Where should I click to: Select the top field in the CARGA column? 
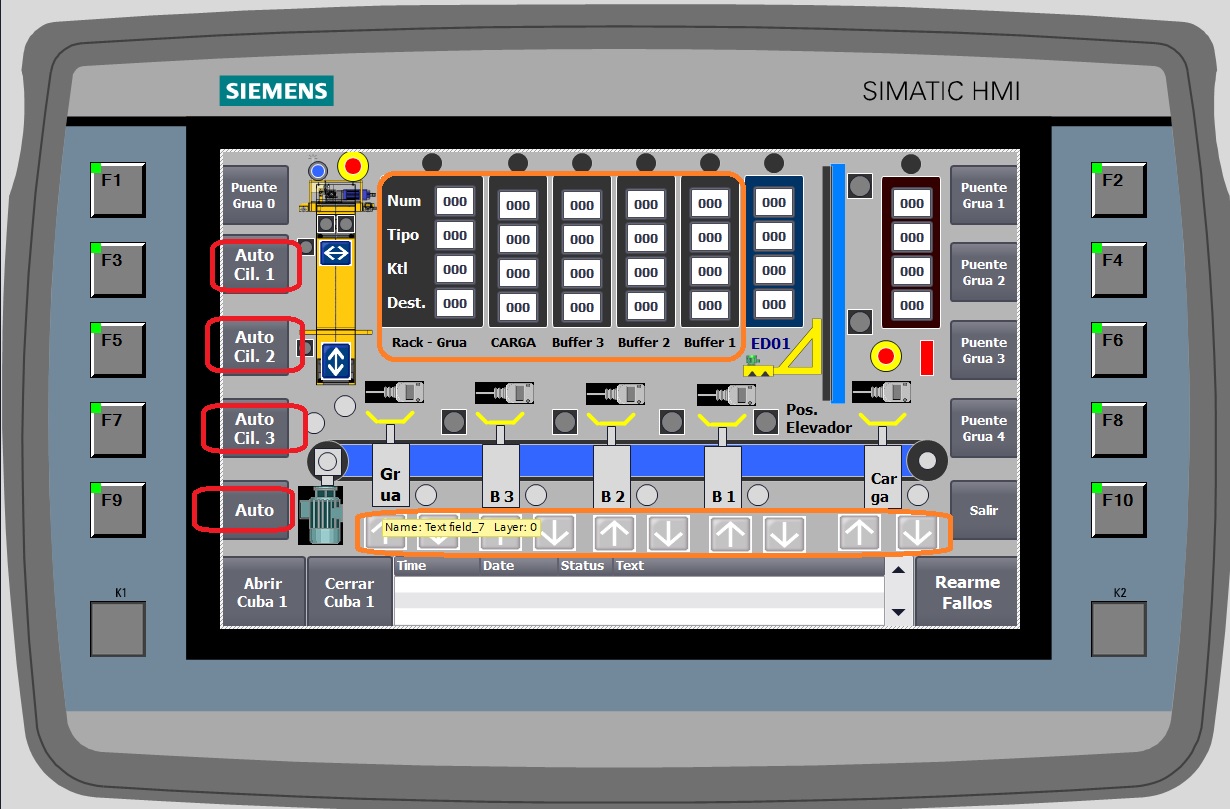518,205
